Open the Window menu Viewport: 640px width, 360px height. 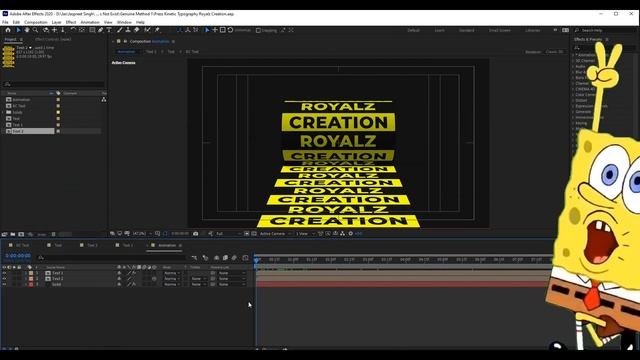[124, 22]
